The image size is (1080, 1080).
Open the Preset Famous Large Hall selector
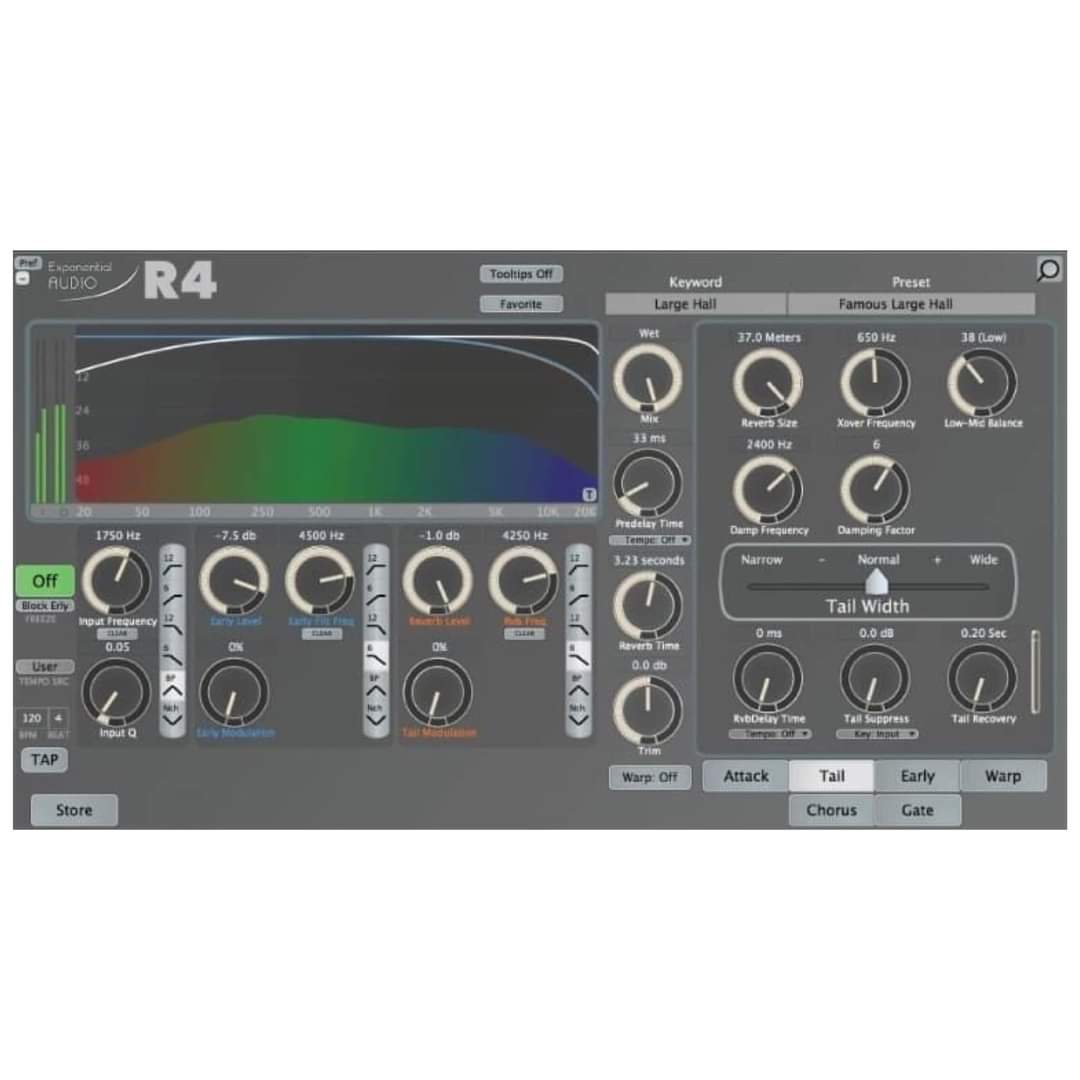[911, 304]
